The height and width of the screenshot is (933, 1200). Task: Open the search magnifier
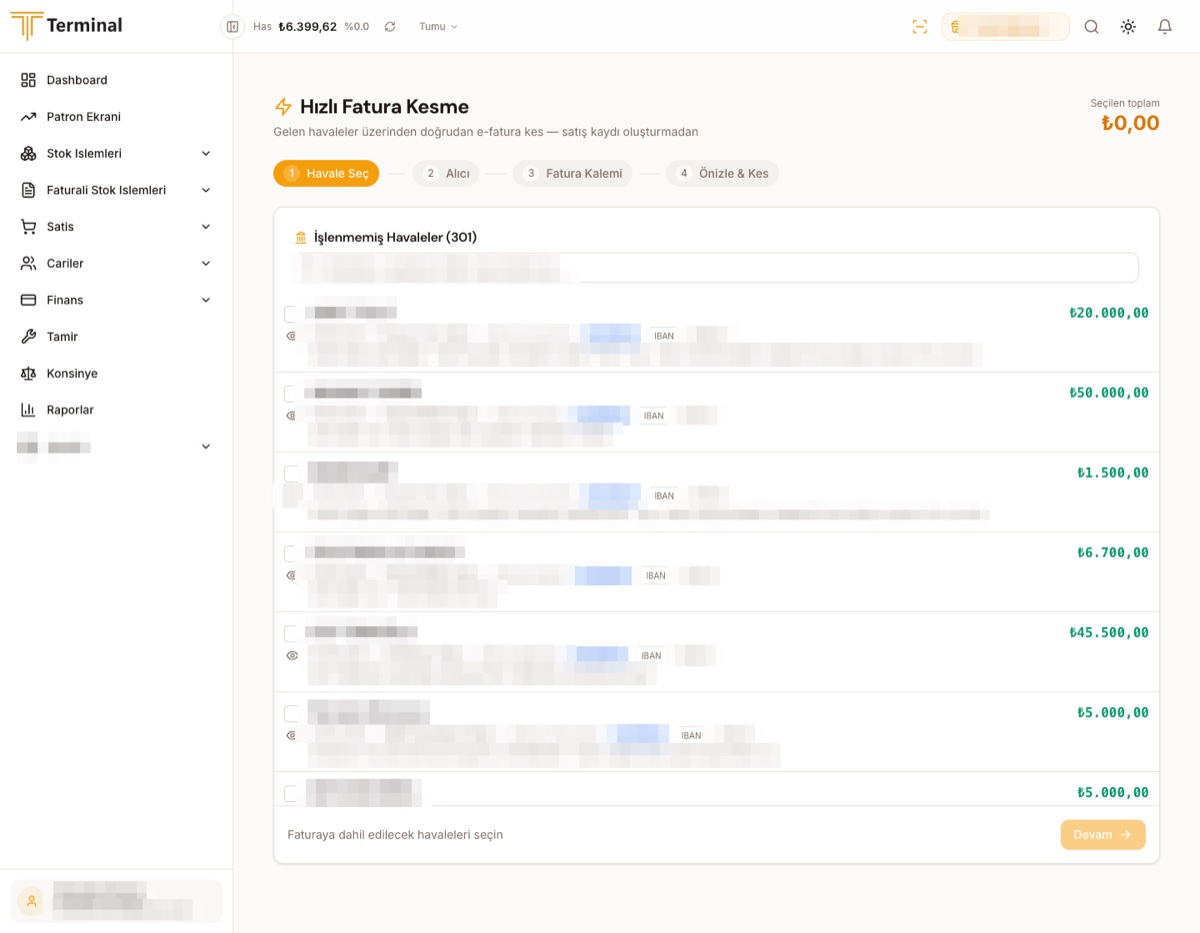(1092, 27)
